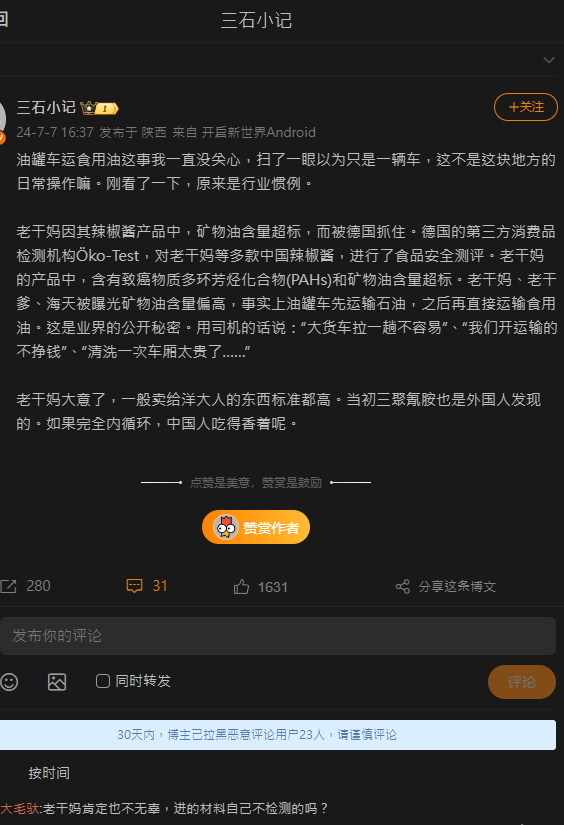
Task: Click the share icon beside 分享这条博文
Action: [403, 587]
